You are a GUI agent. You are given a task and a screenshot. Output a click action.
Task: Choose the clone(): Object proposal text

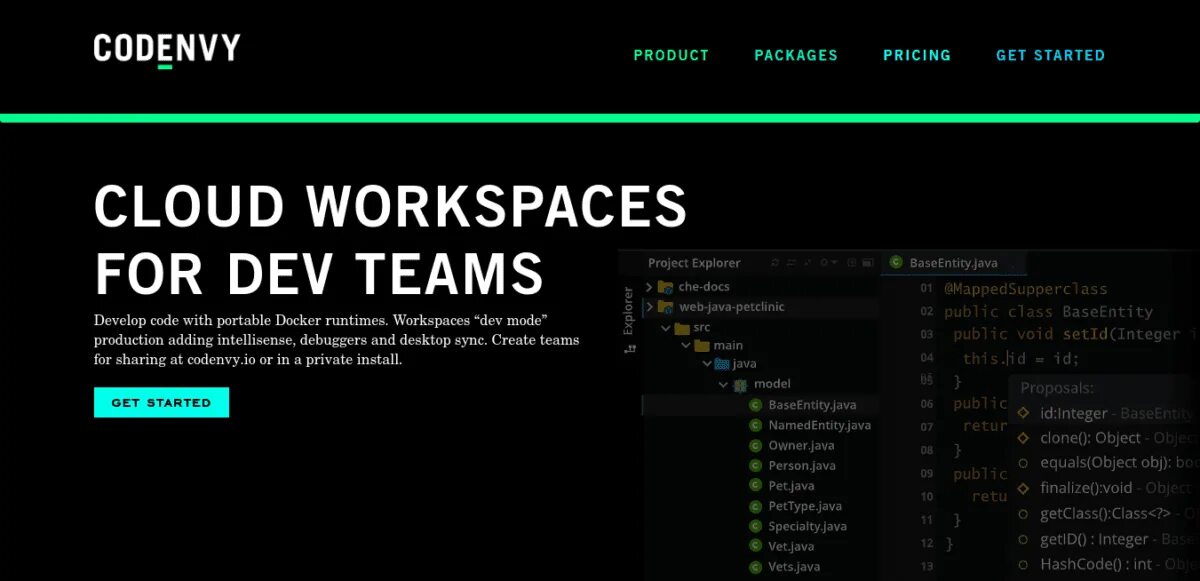pos(1090,438)
